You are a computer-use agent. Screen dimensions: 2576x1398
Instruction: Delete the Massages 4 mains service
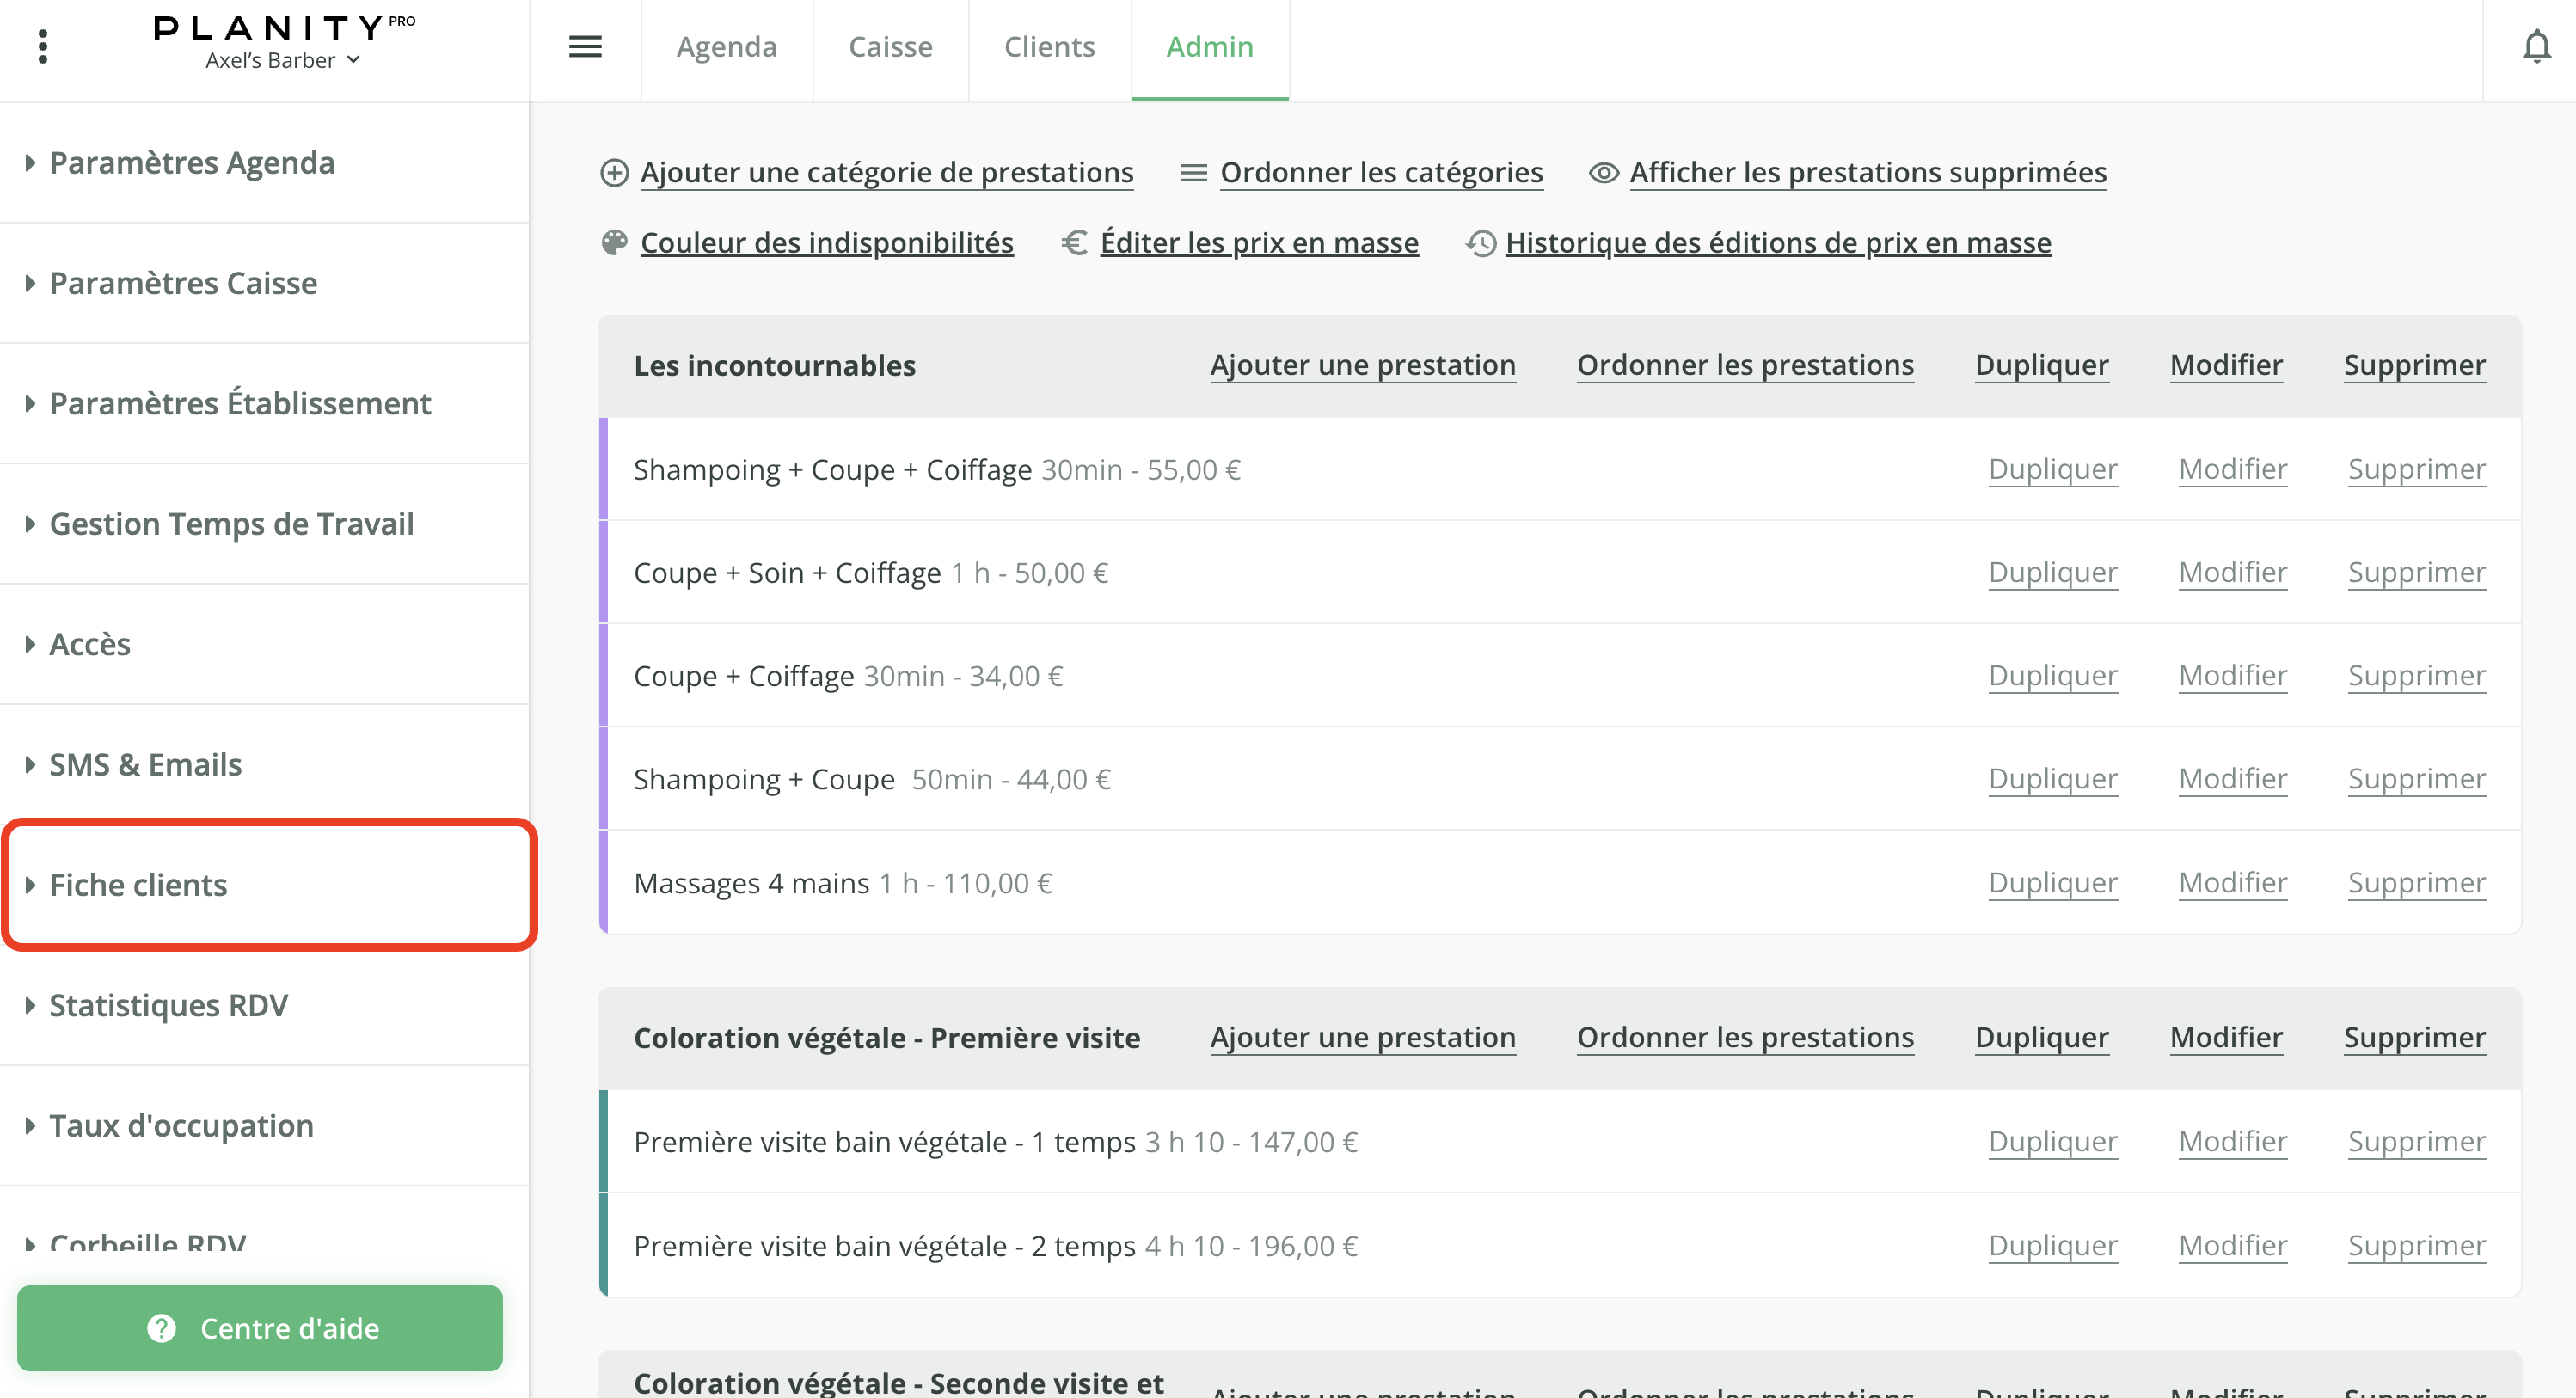point(2416,883)
